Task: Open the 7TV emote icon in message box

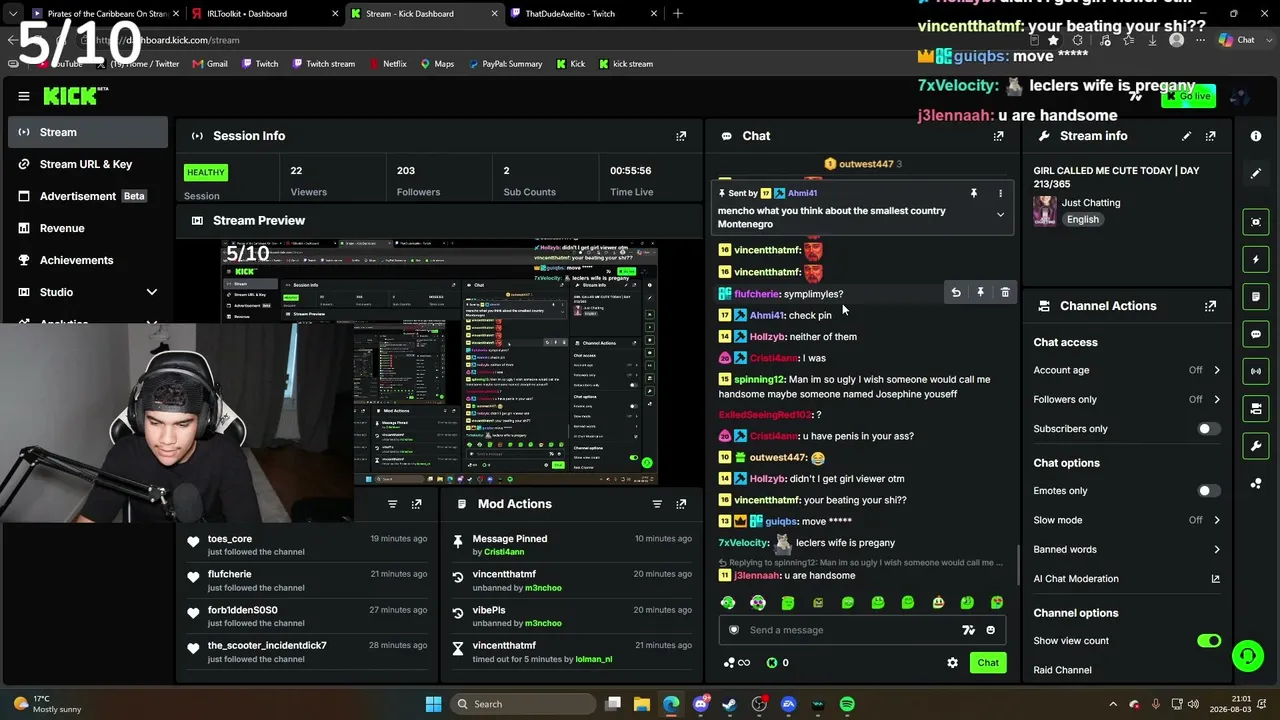Action: (968, 630)
